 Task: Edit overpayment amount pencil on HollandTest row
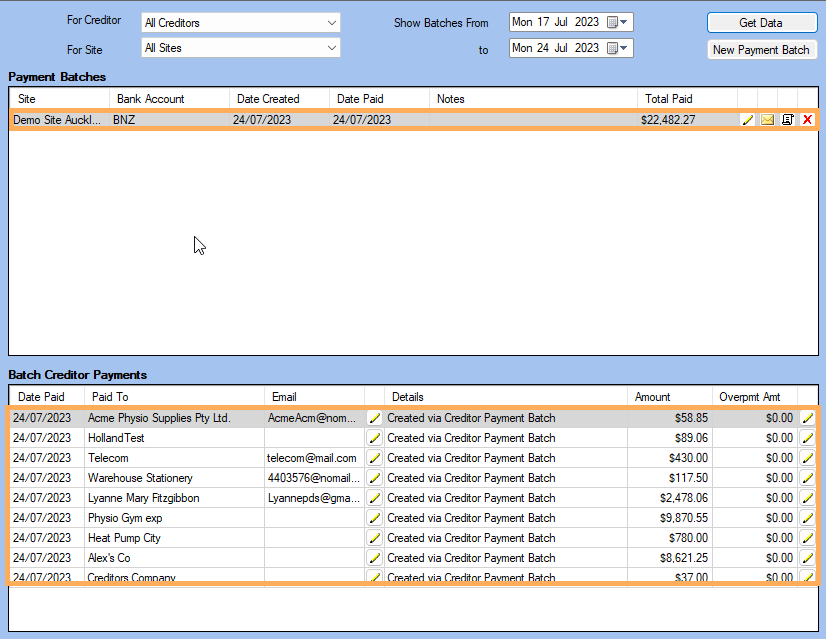click(807, 438)
